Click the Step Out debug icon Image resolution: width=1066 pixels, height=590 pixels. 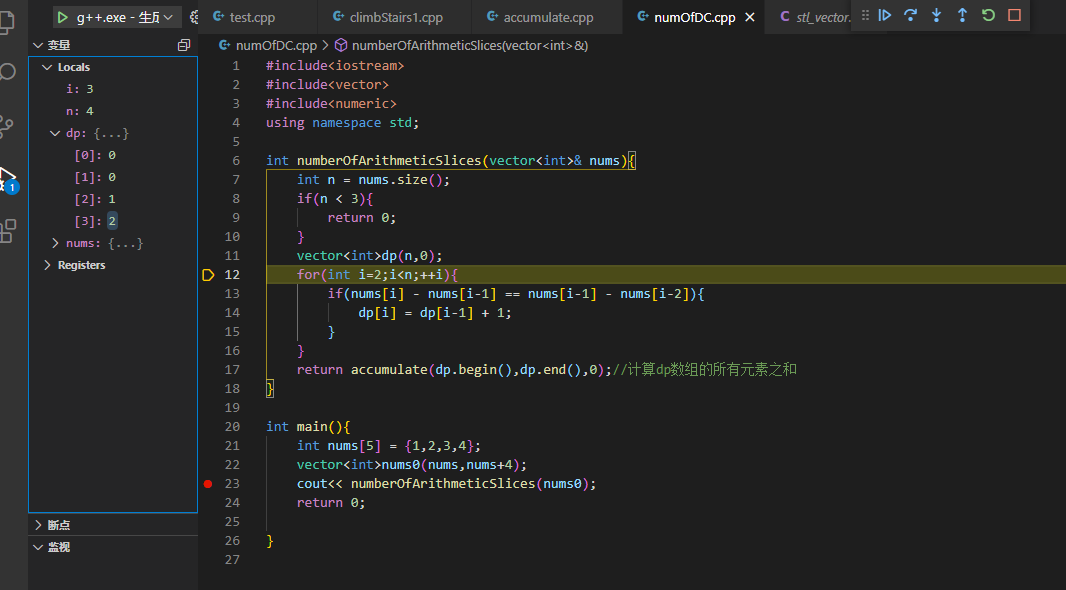click(x=962, y=15)
